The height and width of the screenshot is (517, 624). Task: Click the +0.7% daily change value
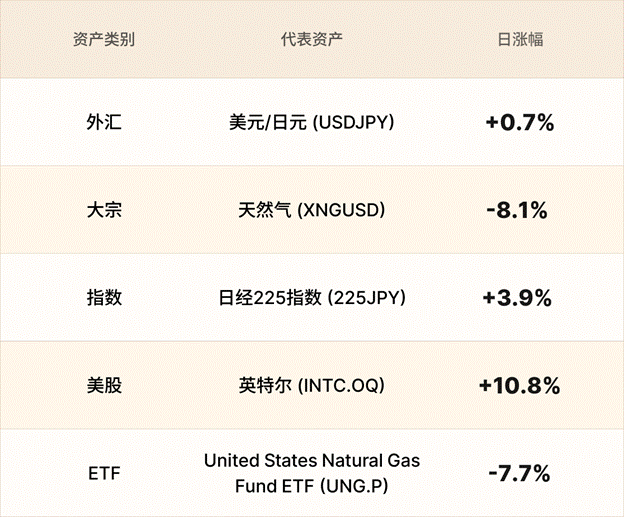(x=520, y=123)
